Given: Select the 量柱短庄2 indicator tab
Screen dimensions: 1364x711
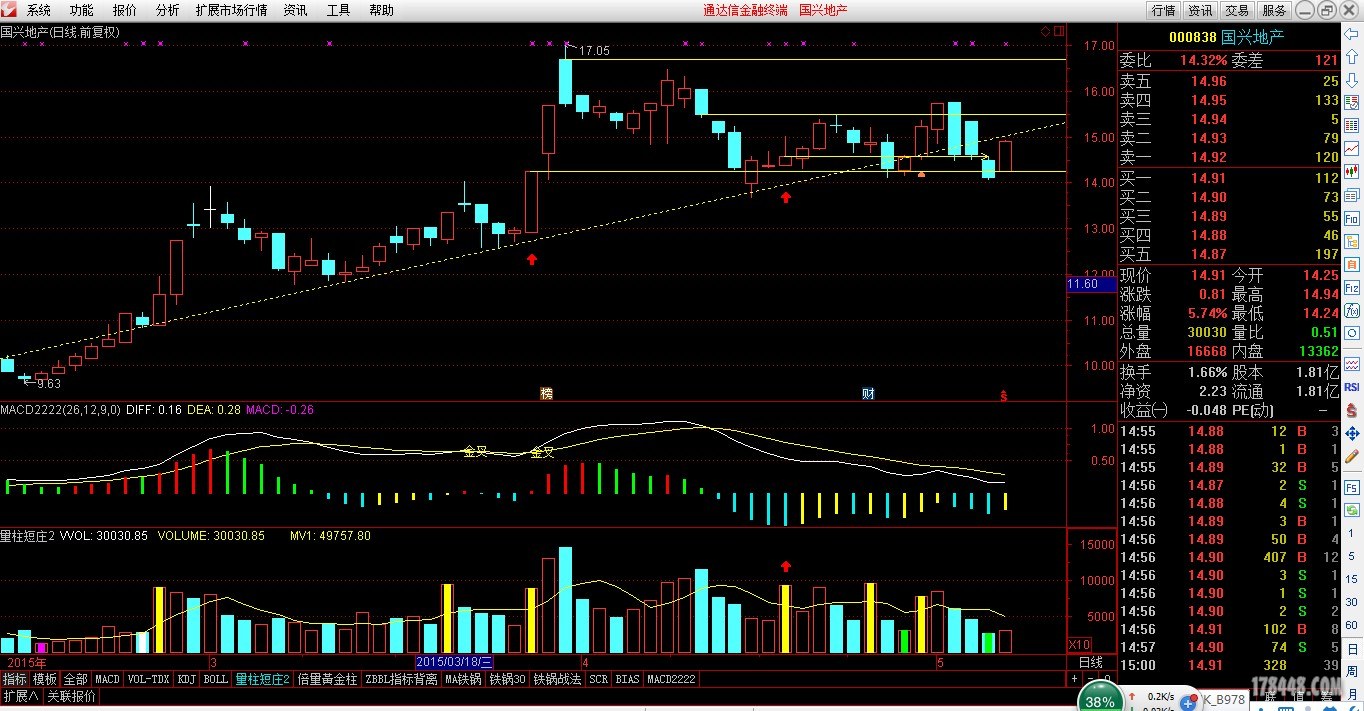Looking at the screenshot, I should pos(263,679).
